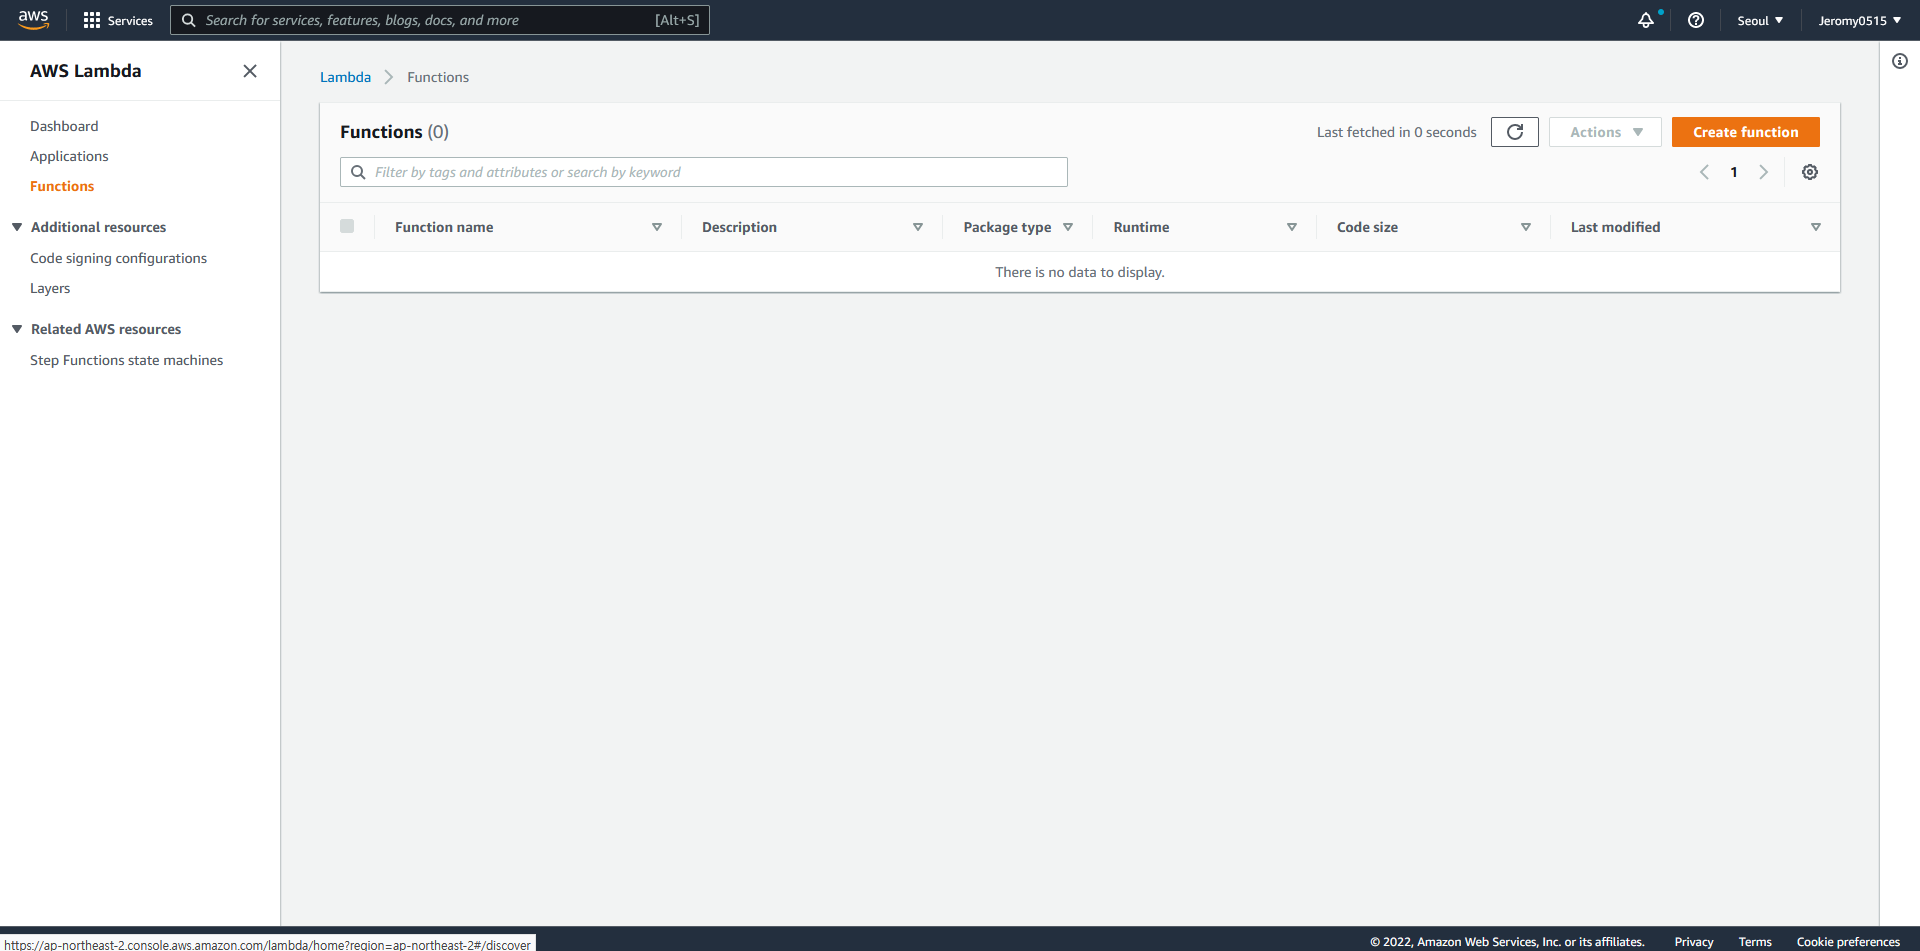The height and width of the screenshot is (951, 1920).
Task: Sort by Runtime column arrow
Action: 1292,227
